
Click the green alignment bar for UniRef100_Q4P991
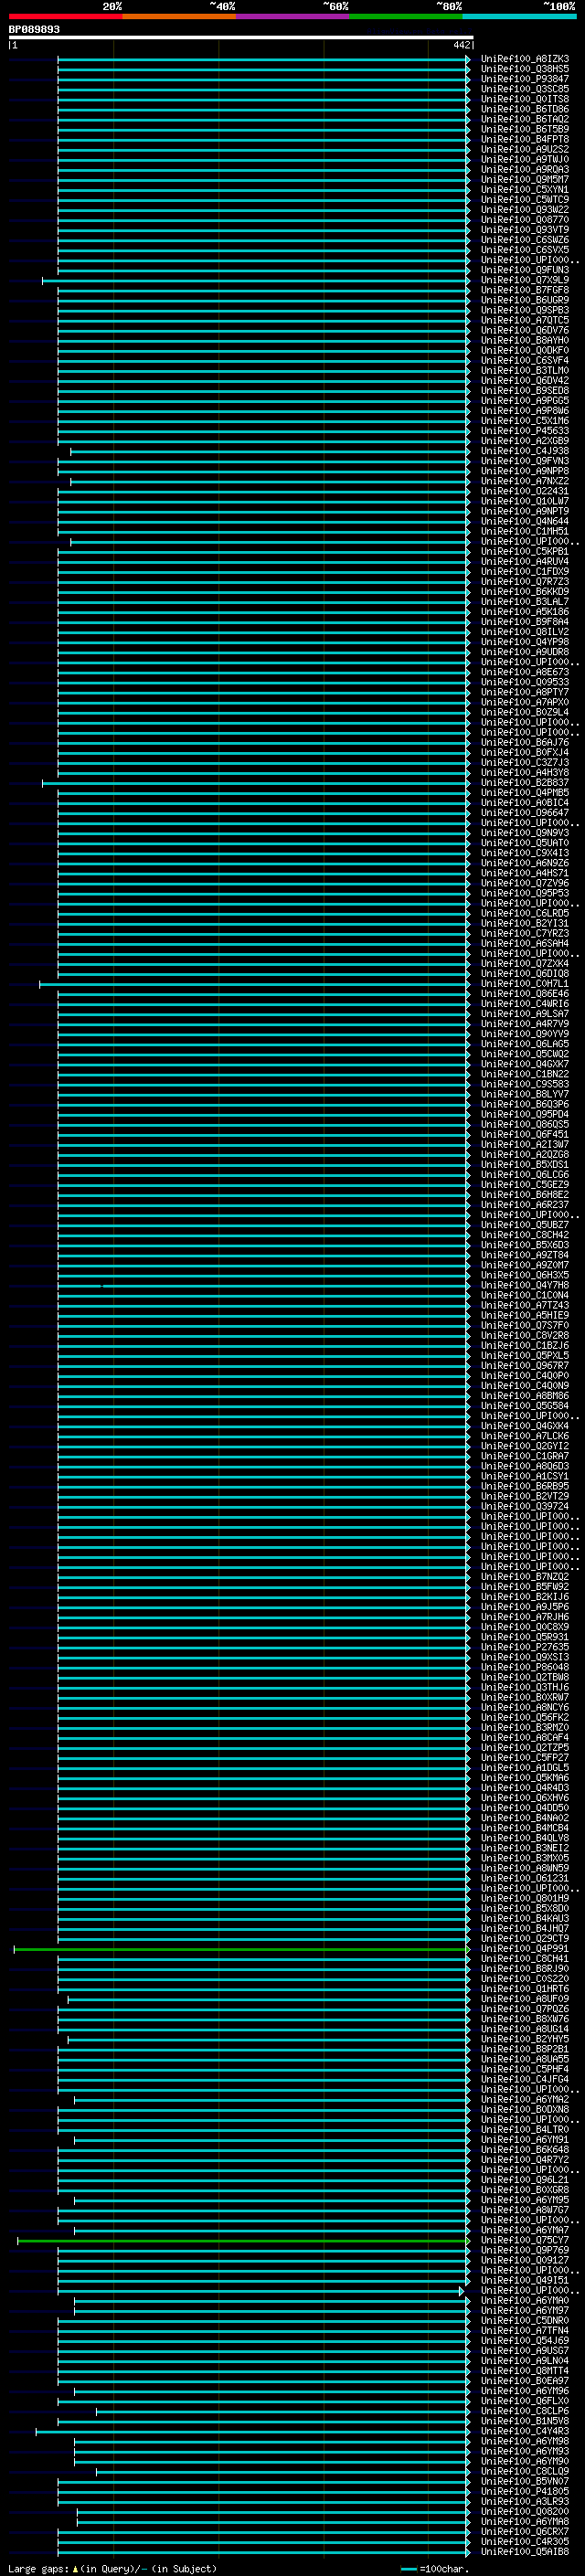[241, 1950]
